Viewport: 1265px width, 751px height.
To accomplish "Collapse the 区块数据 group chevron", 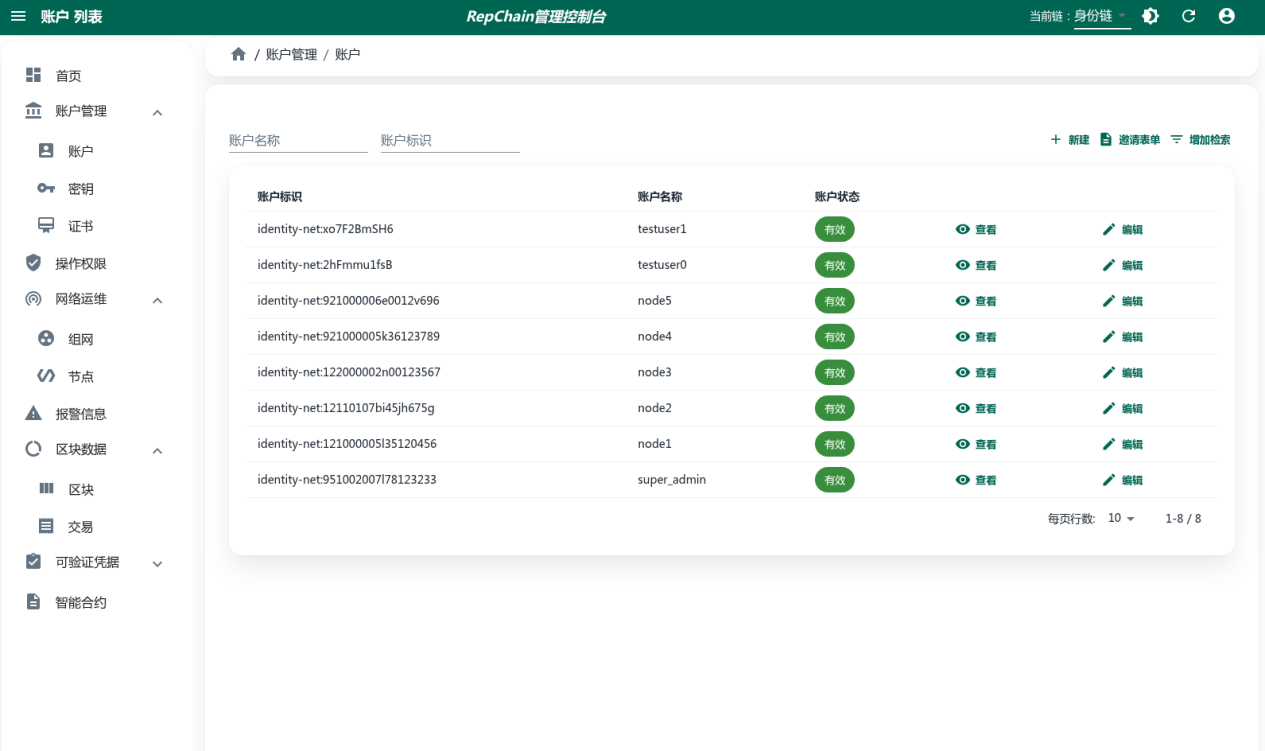I will click(x=157, y=451).
